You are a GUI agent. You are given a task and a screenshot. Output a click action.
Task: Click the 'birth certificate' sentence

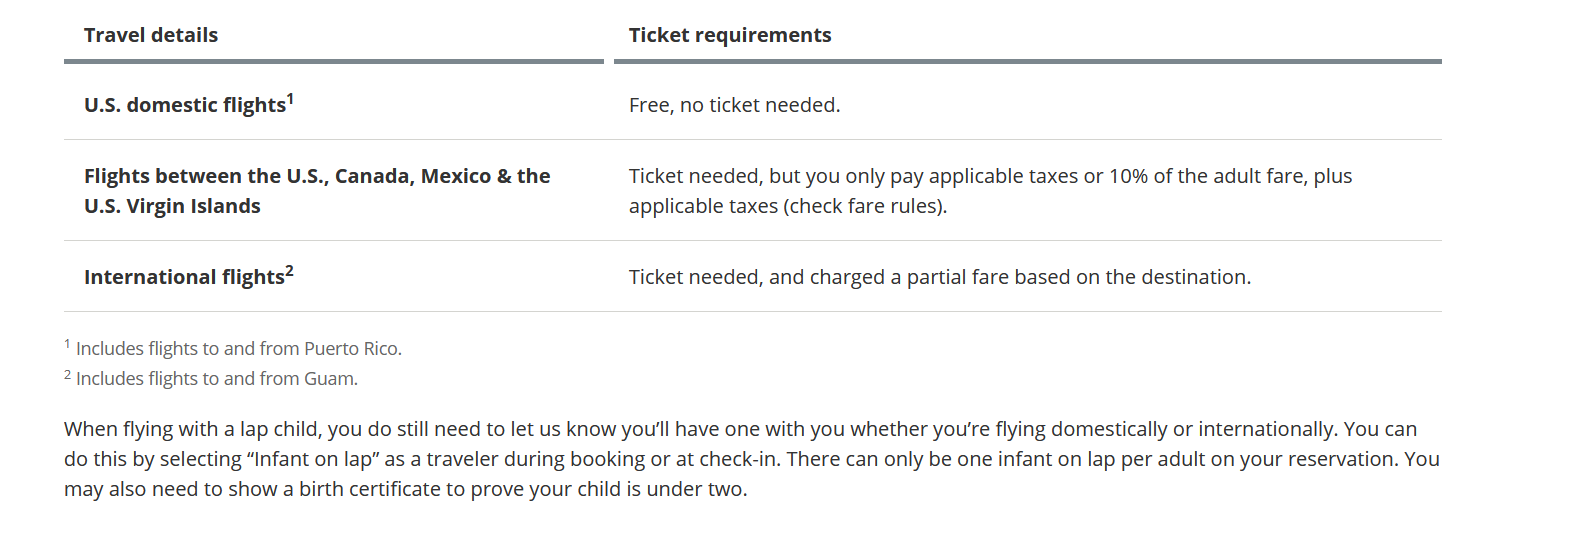406,489
